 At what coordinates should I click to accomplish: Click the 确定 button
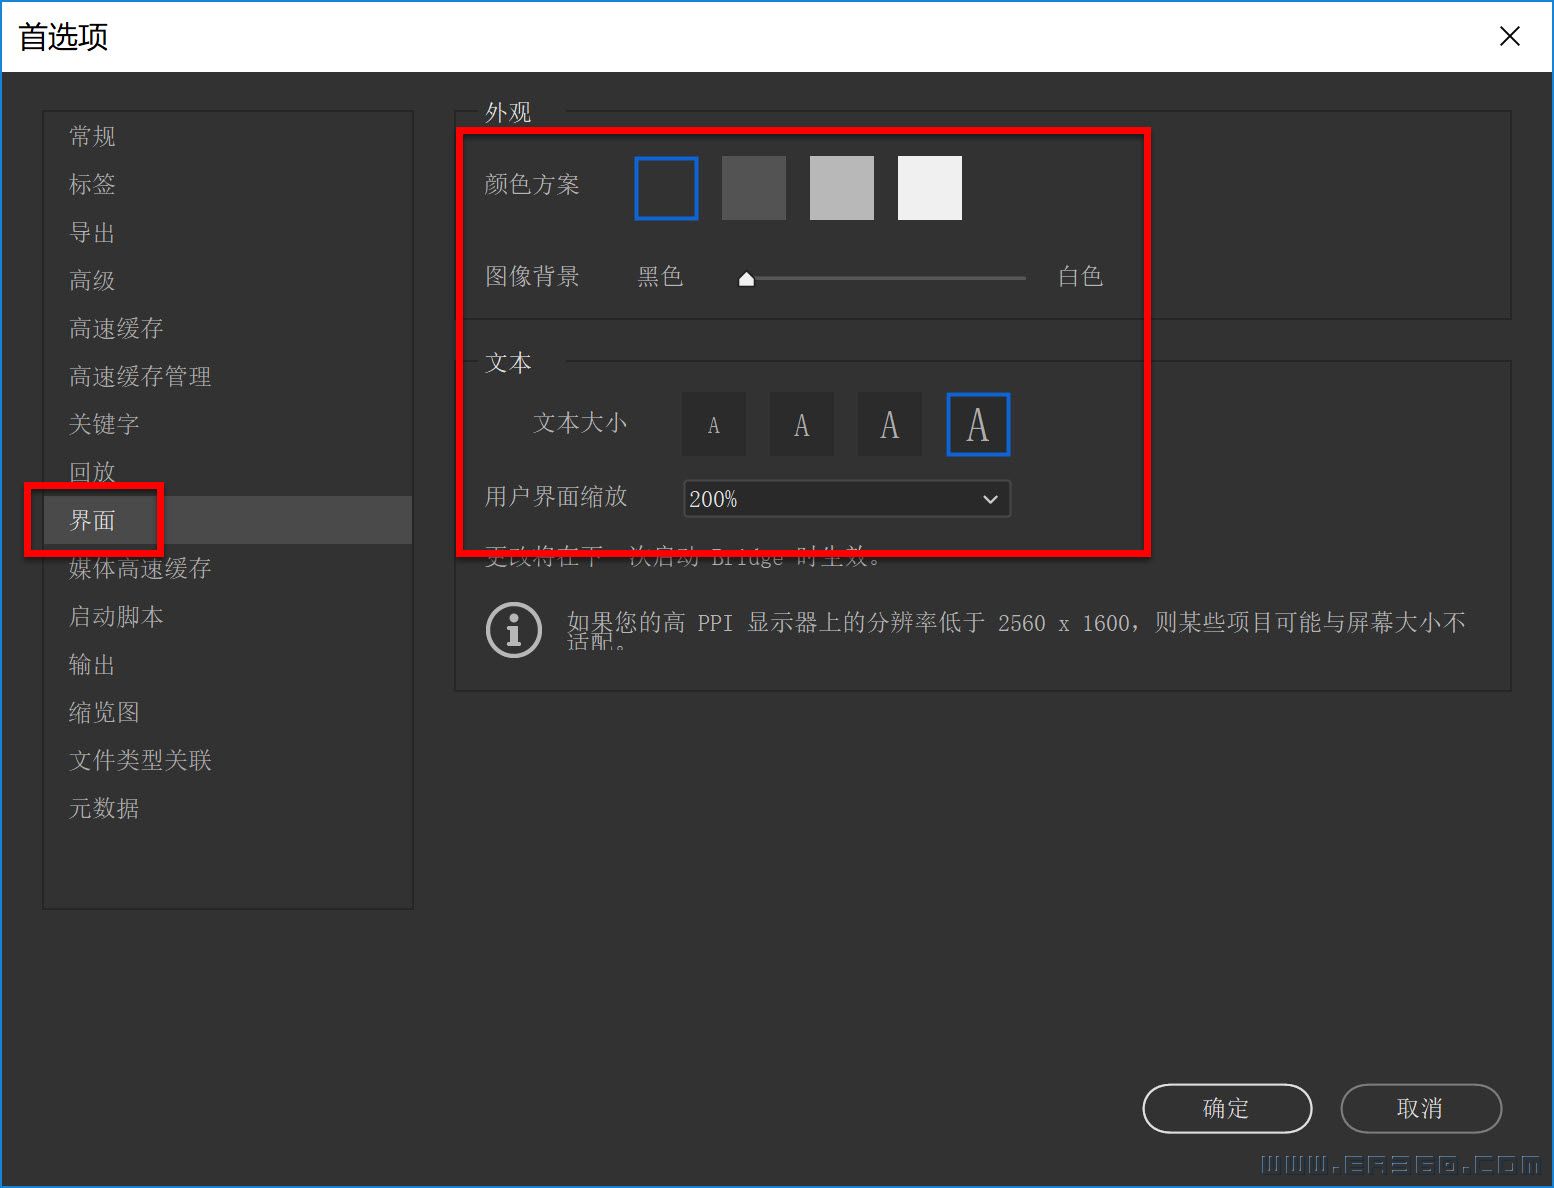pos(1227,1108)
